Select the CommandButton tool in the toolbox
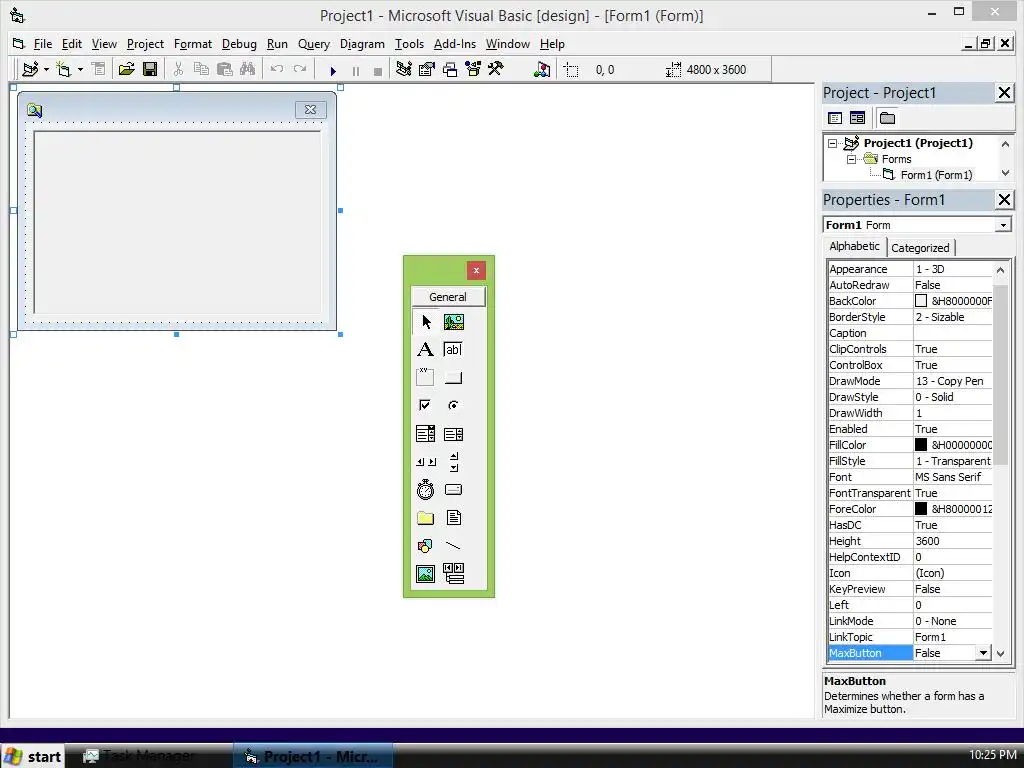This screenshot has height=768, width=1024. [454, 377]
